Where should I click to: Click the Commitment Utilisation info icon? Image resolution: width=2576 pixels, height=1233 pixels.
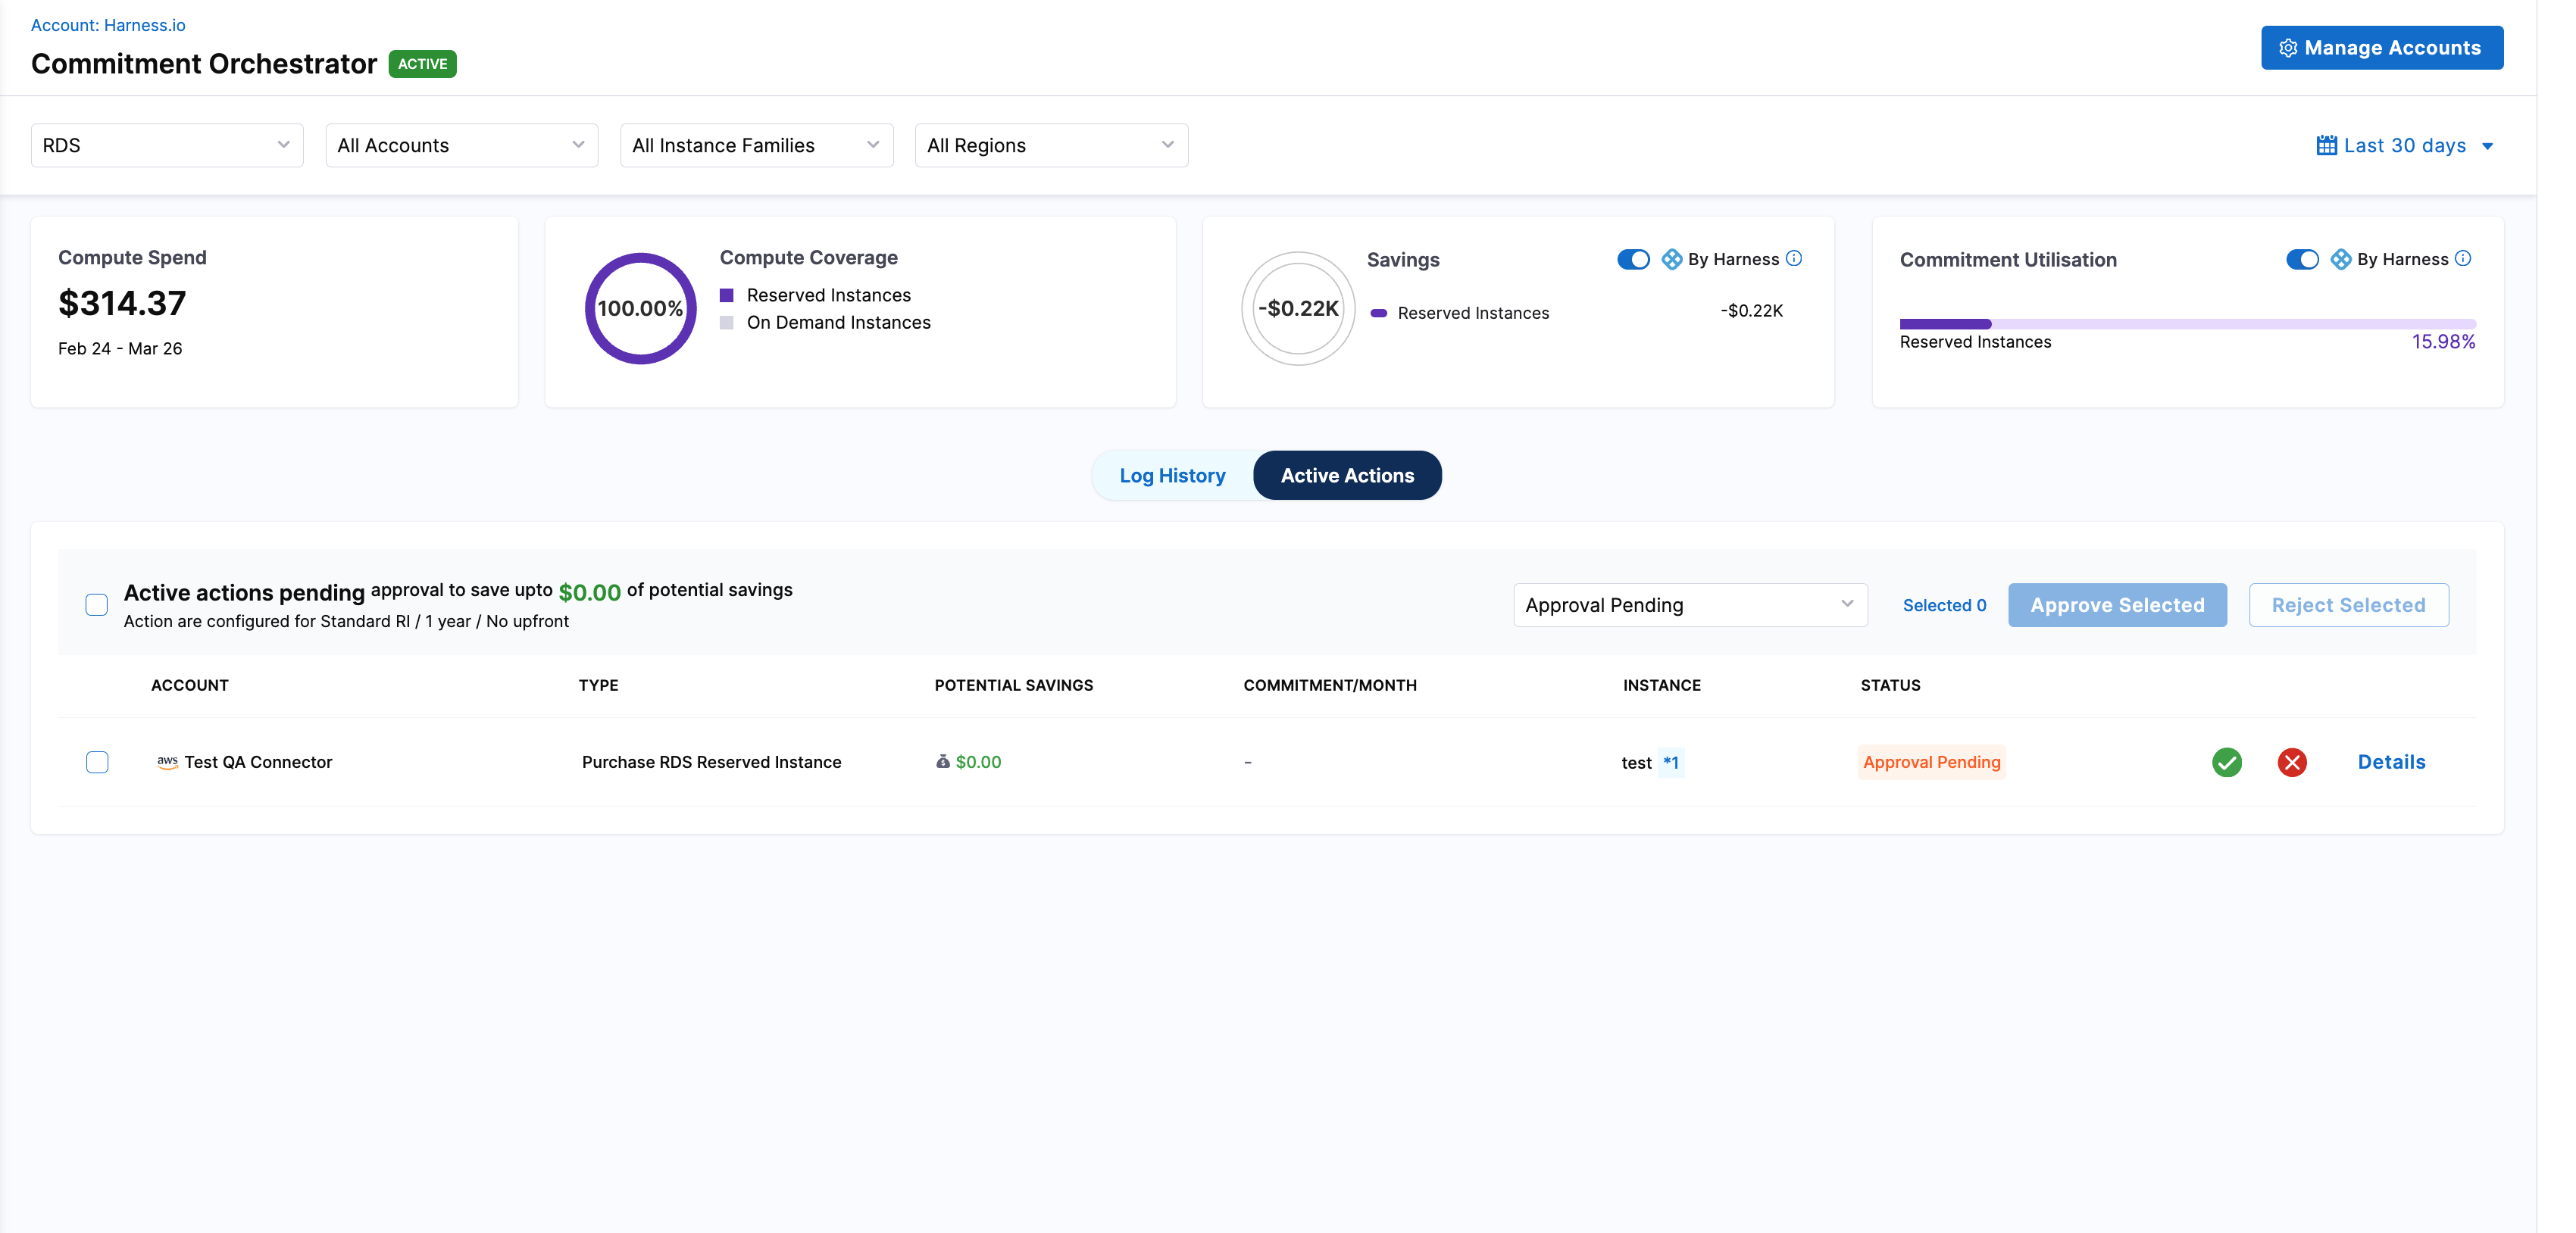coord(2463,258)
